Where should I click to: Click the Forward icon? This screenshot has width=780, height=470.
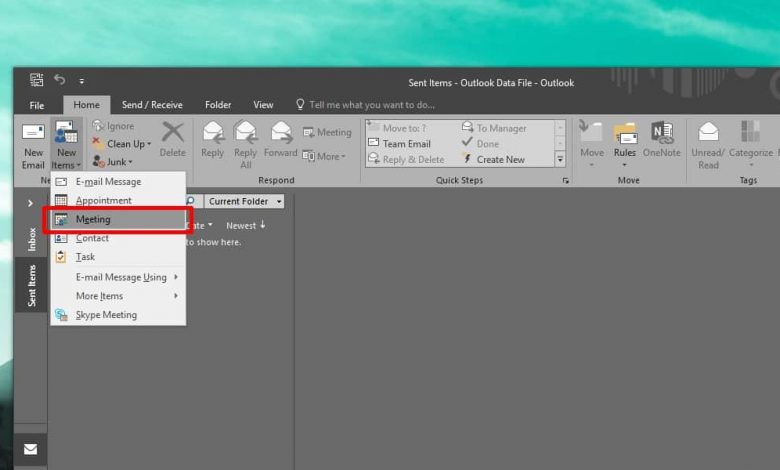click(281, 132)
